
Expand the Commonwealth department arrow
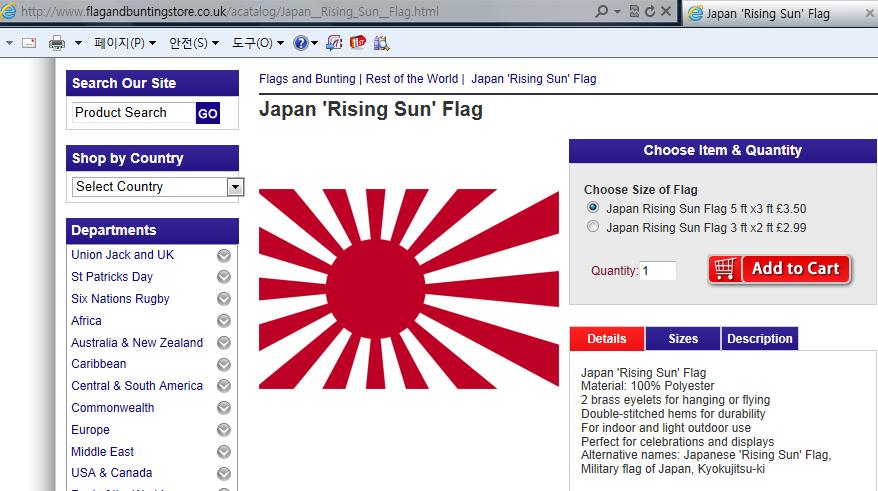pos(224,408)
